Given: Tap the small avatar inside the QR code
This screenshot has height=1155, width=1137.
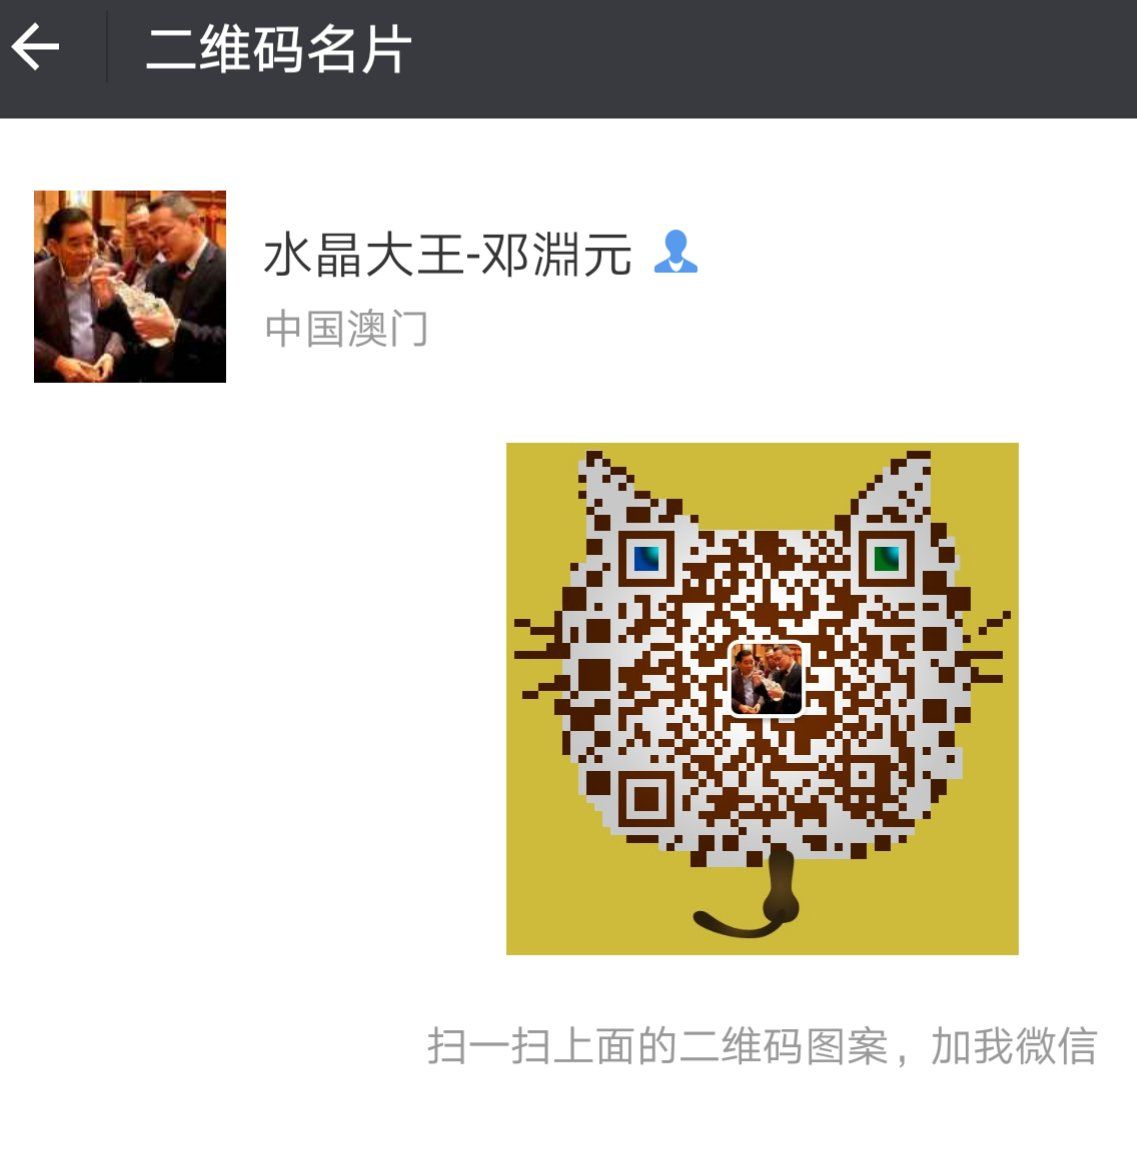Looking at the screenshot, I should pyautogui.click(x=765, y=678).
